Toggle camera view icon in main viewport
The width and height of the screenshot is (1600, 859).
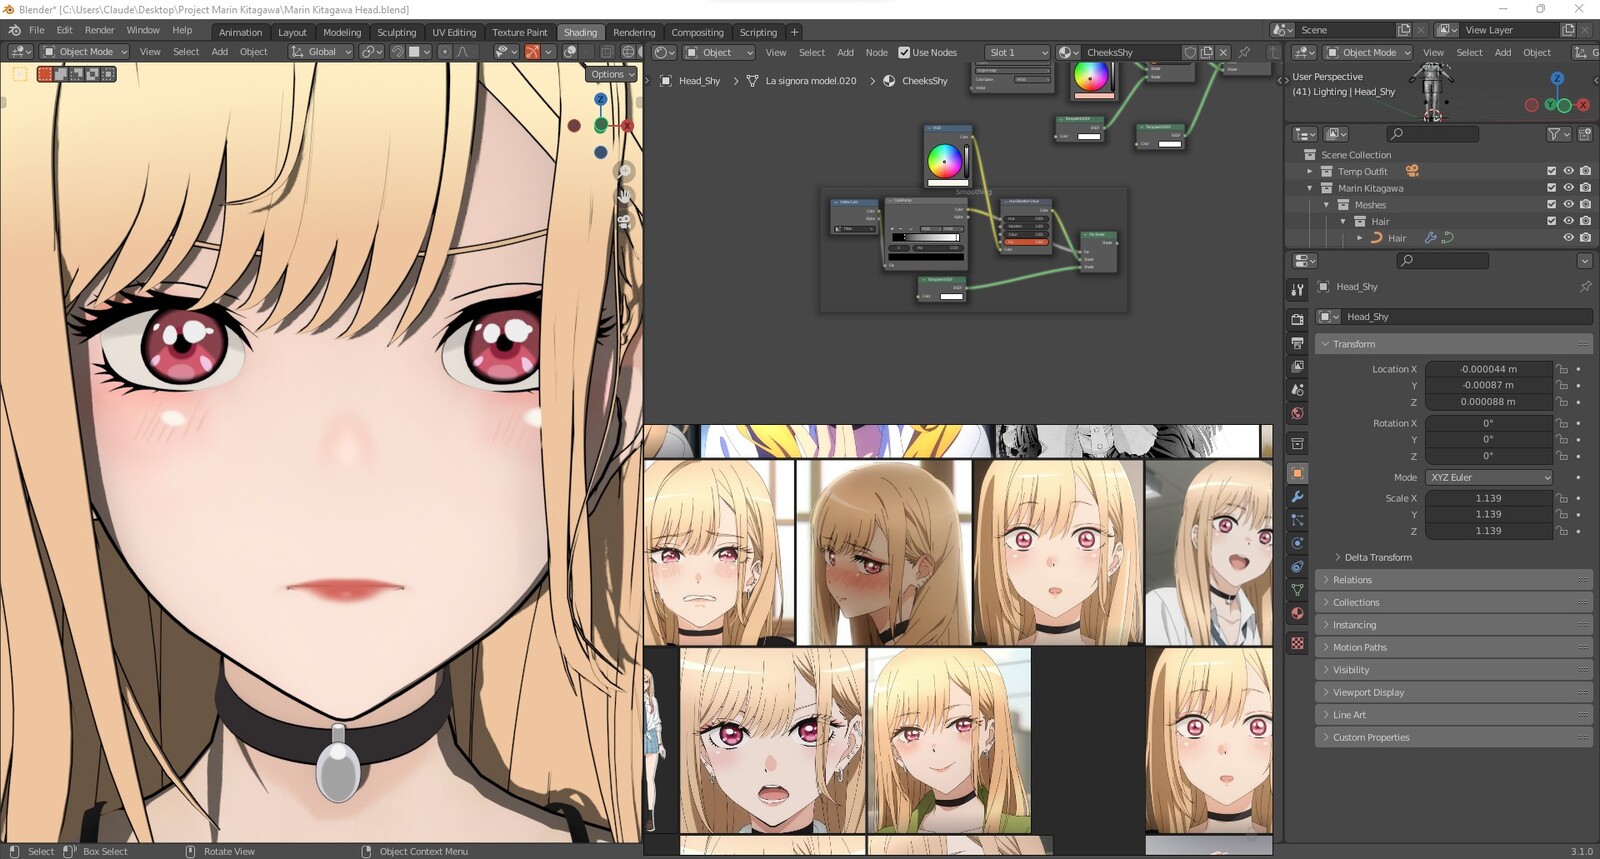tap(624, 221)
